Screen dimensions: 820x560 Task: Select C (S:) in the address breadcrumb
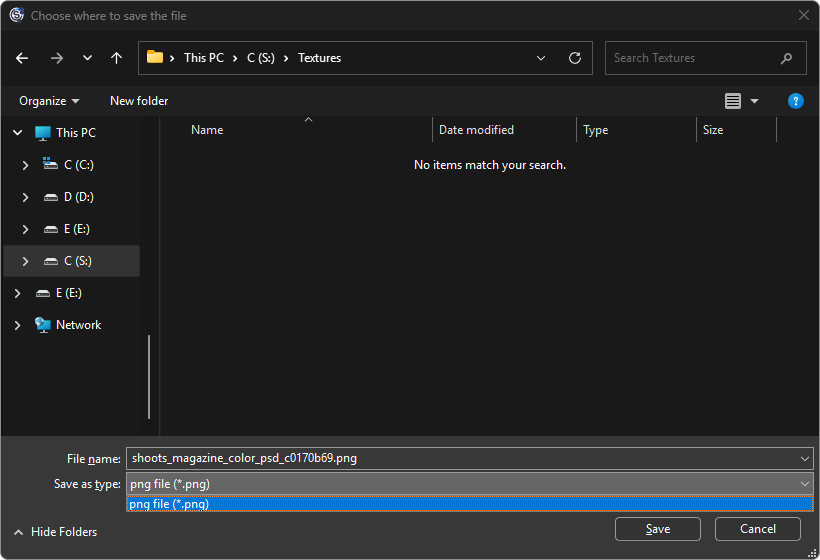[260, 58]
